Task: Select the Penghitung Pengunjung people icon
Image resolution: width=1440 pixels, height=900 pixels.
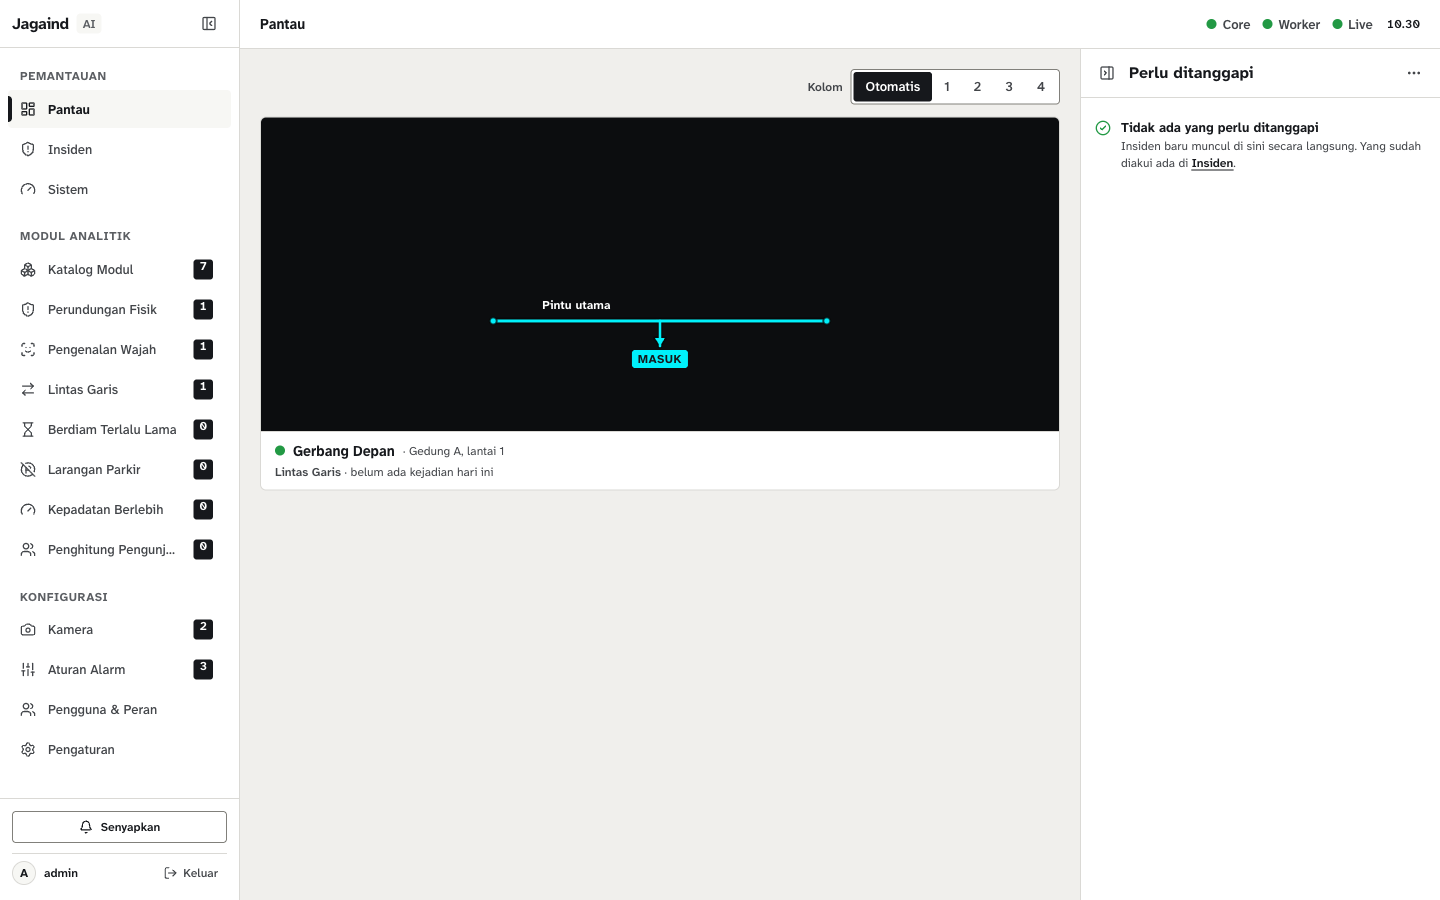Action: [28, 549]
